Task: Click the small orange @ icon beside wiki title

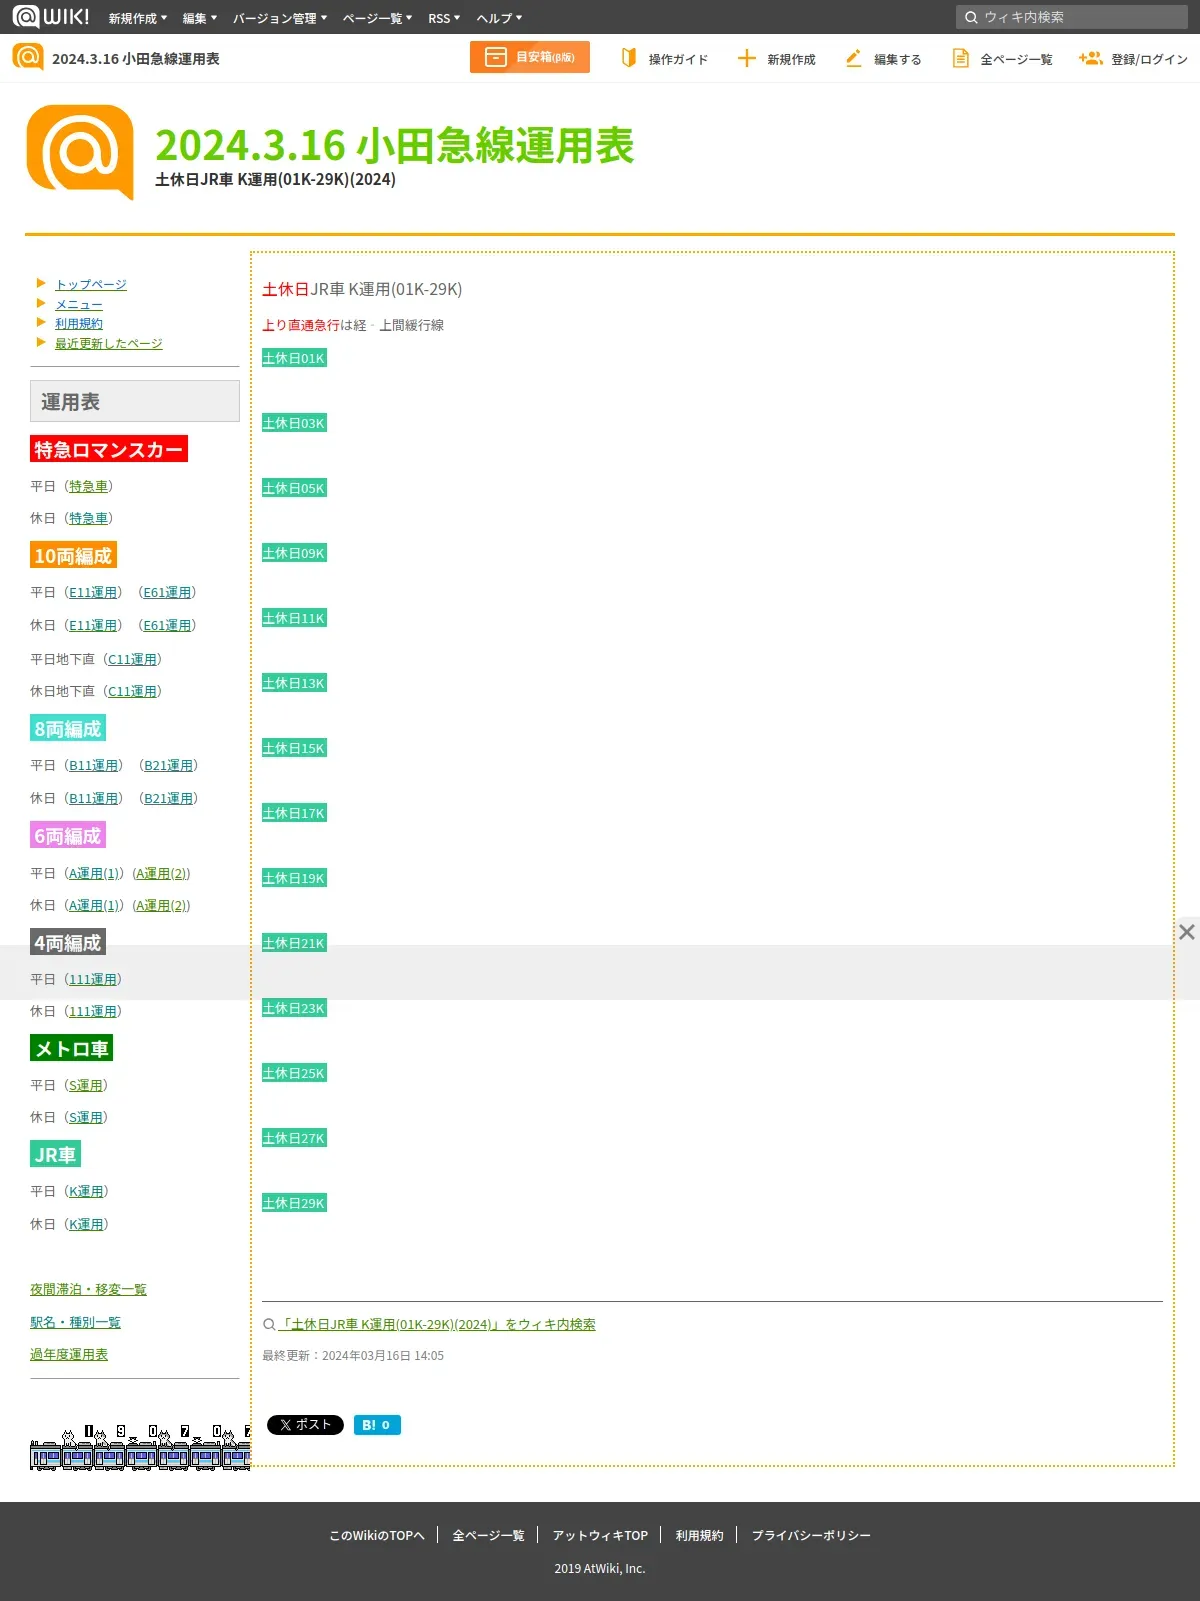Action: [x=28, y=57]
